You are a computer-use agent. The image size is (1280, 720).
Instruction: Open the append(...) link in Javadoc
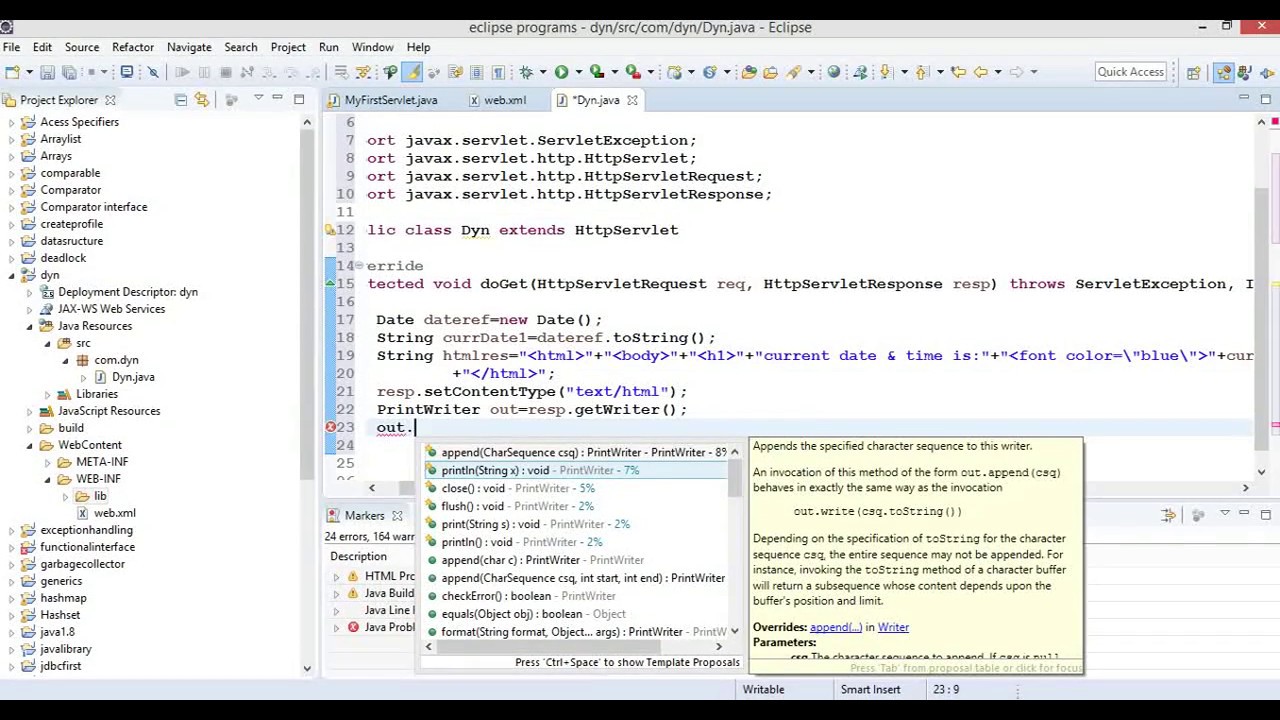coord(835,627)
